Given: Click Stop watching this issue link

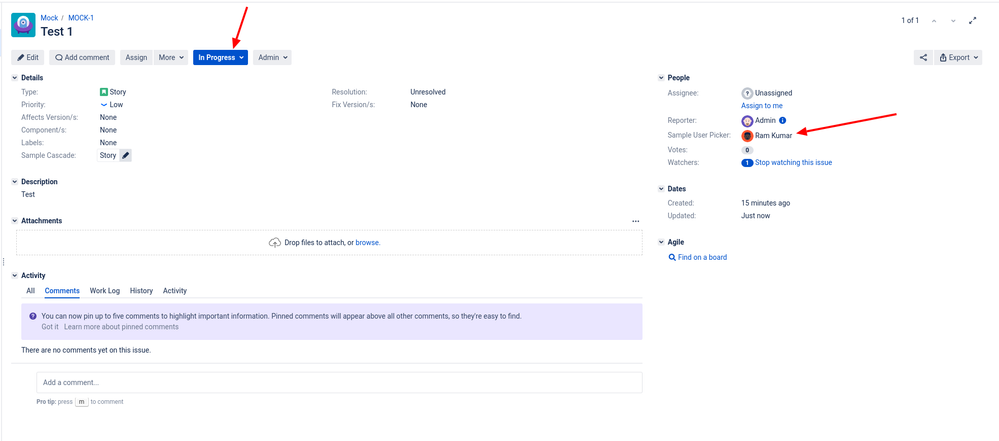Looking at the screenshot, I should pyautogui.click(x=793, y=163).
